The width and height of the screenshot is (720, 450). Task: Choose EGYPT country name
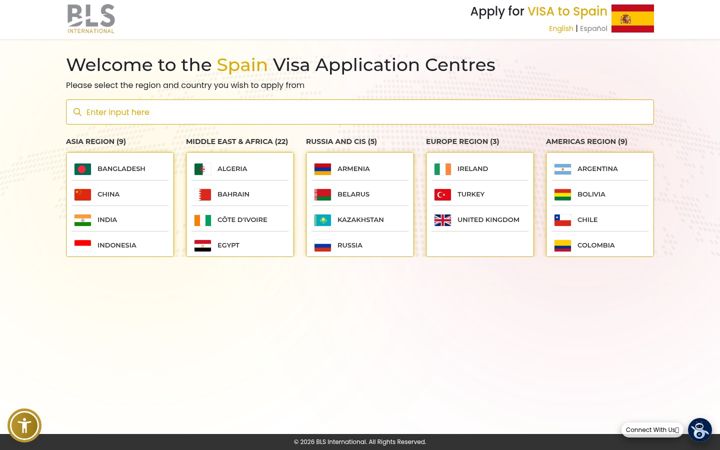click(x=228, y=246)
